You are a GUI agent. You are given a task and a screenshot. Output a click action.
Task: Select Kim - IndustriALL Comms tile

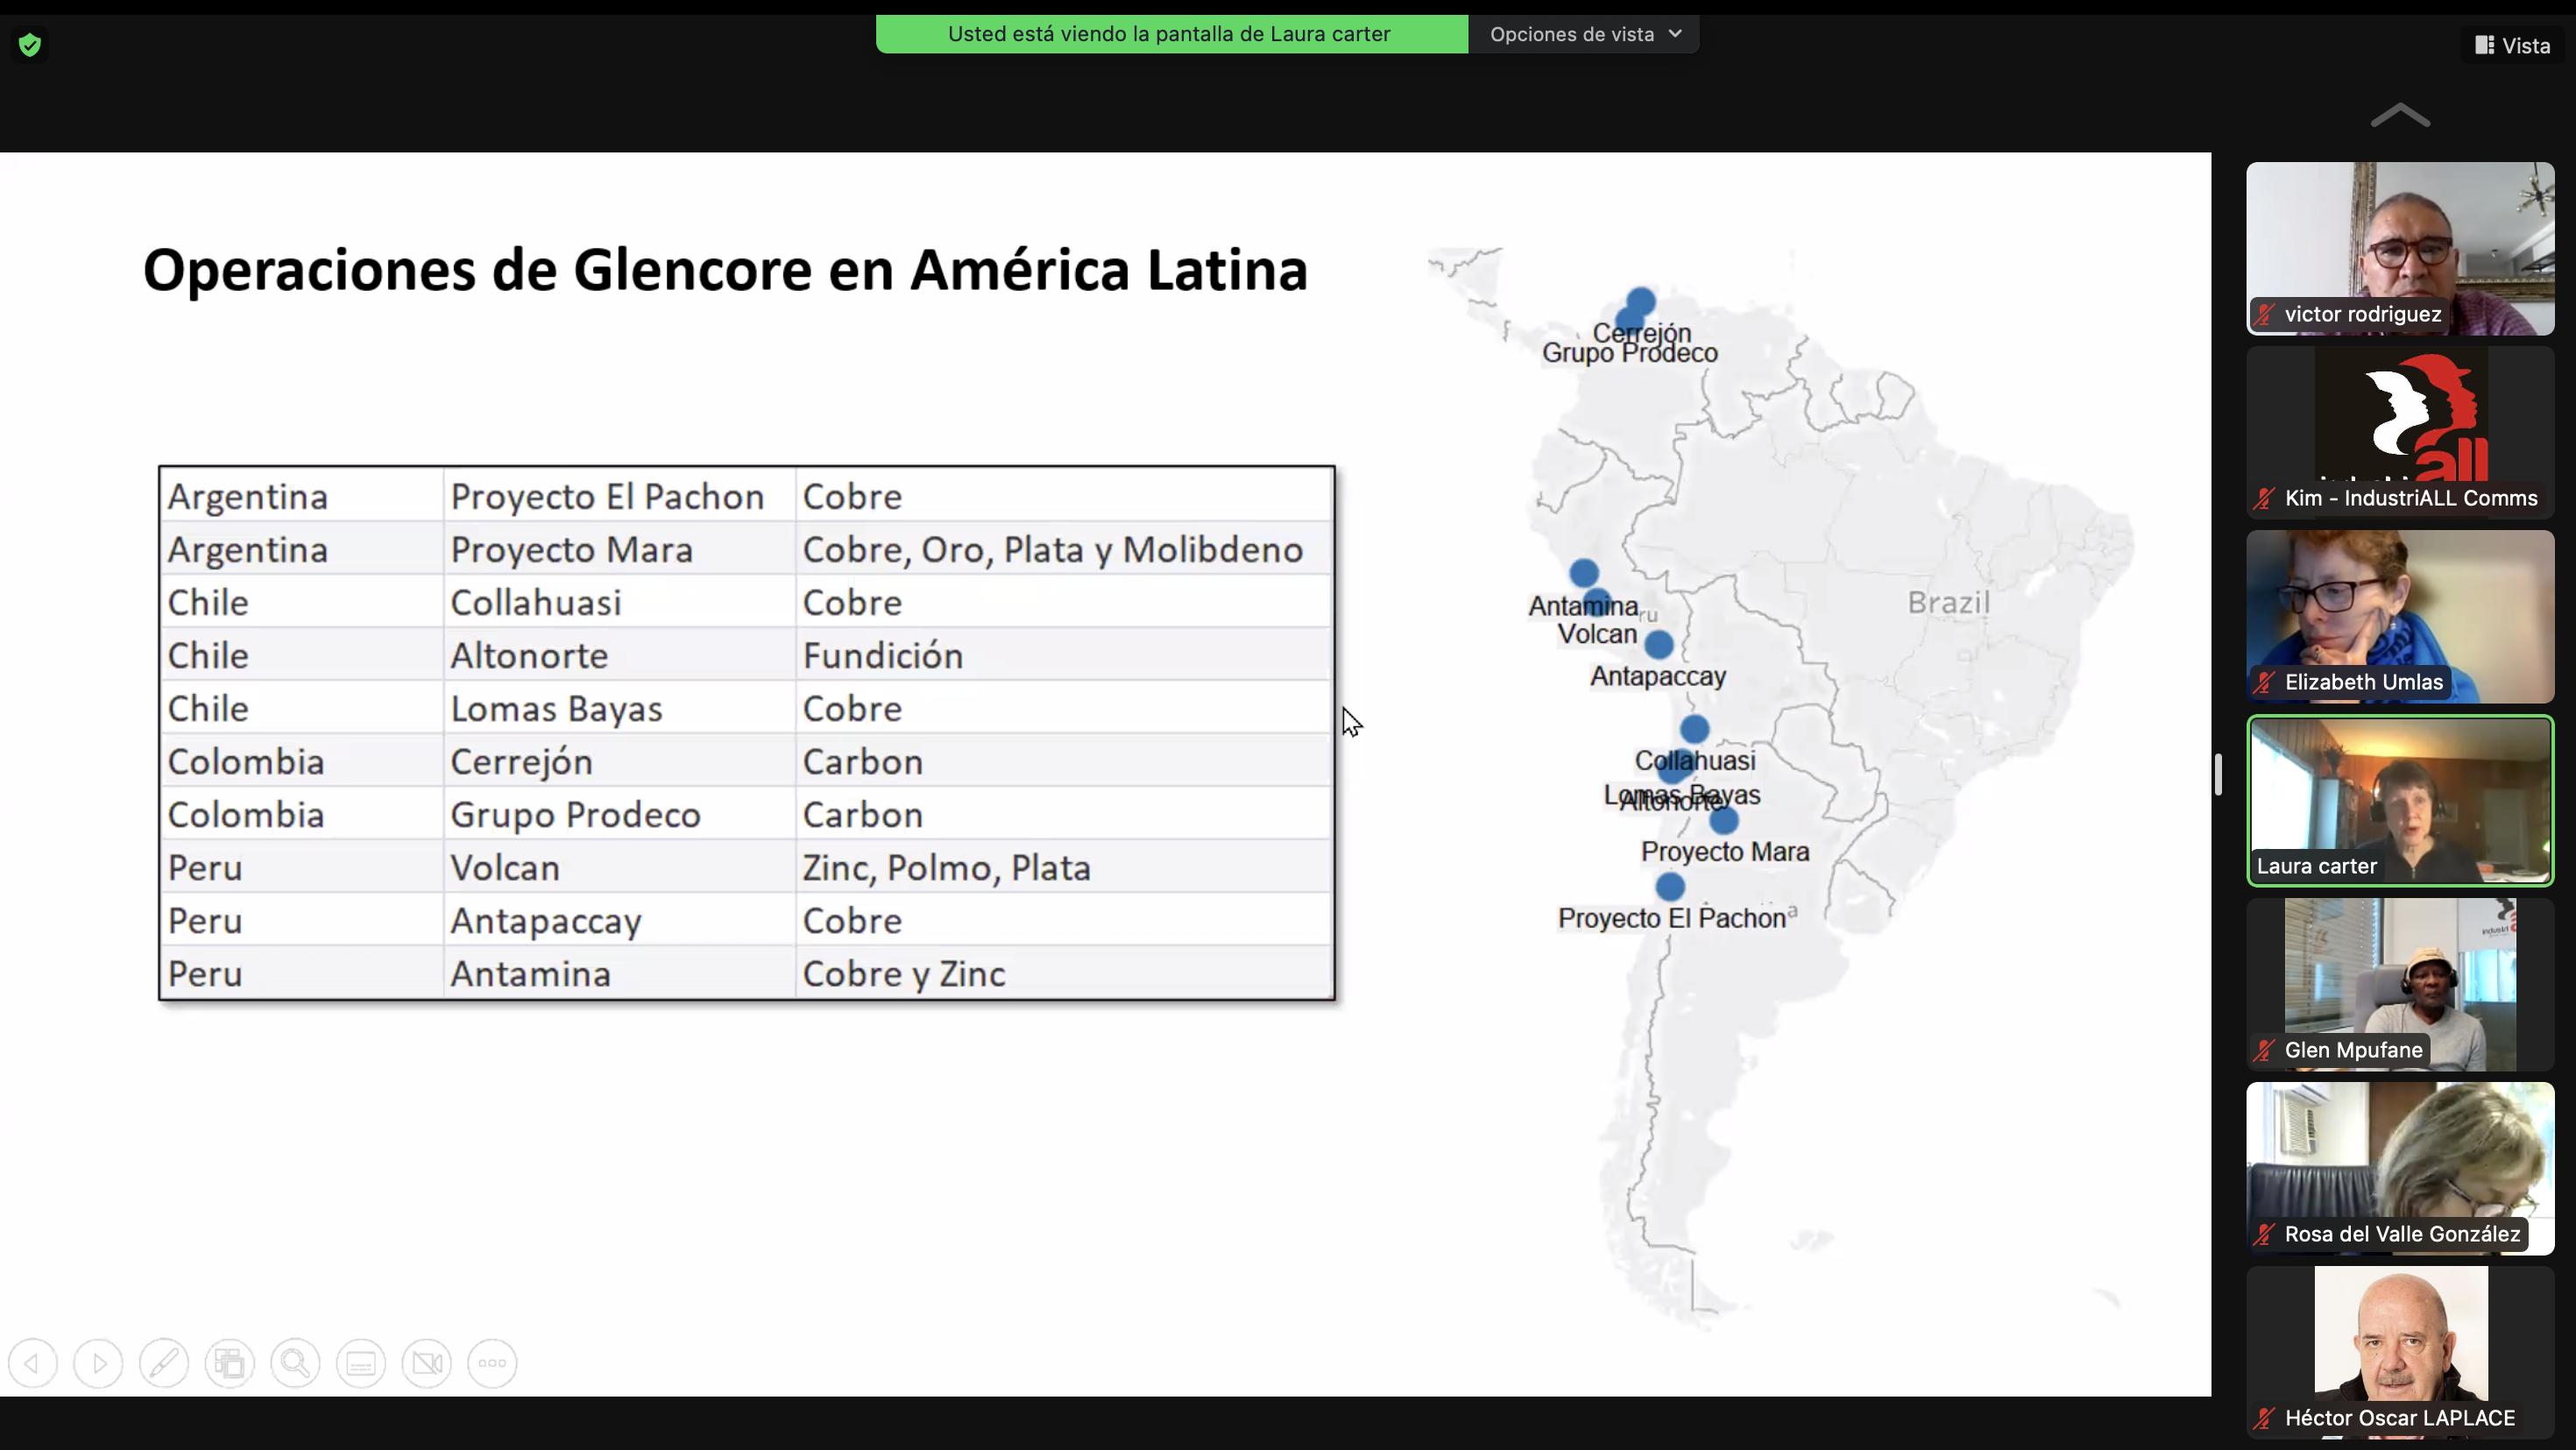2400,431
